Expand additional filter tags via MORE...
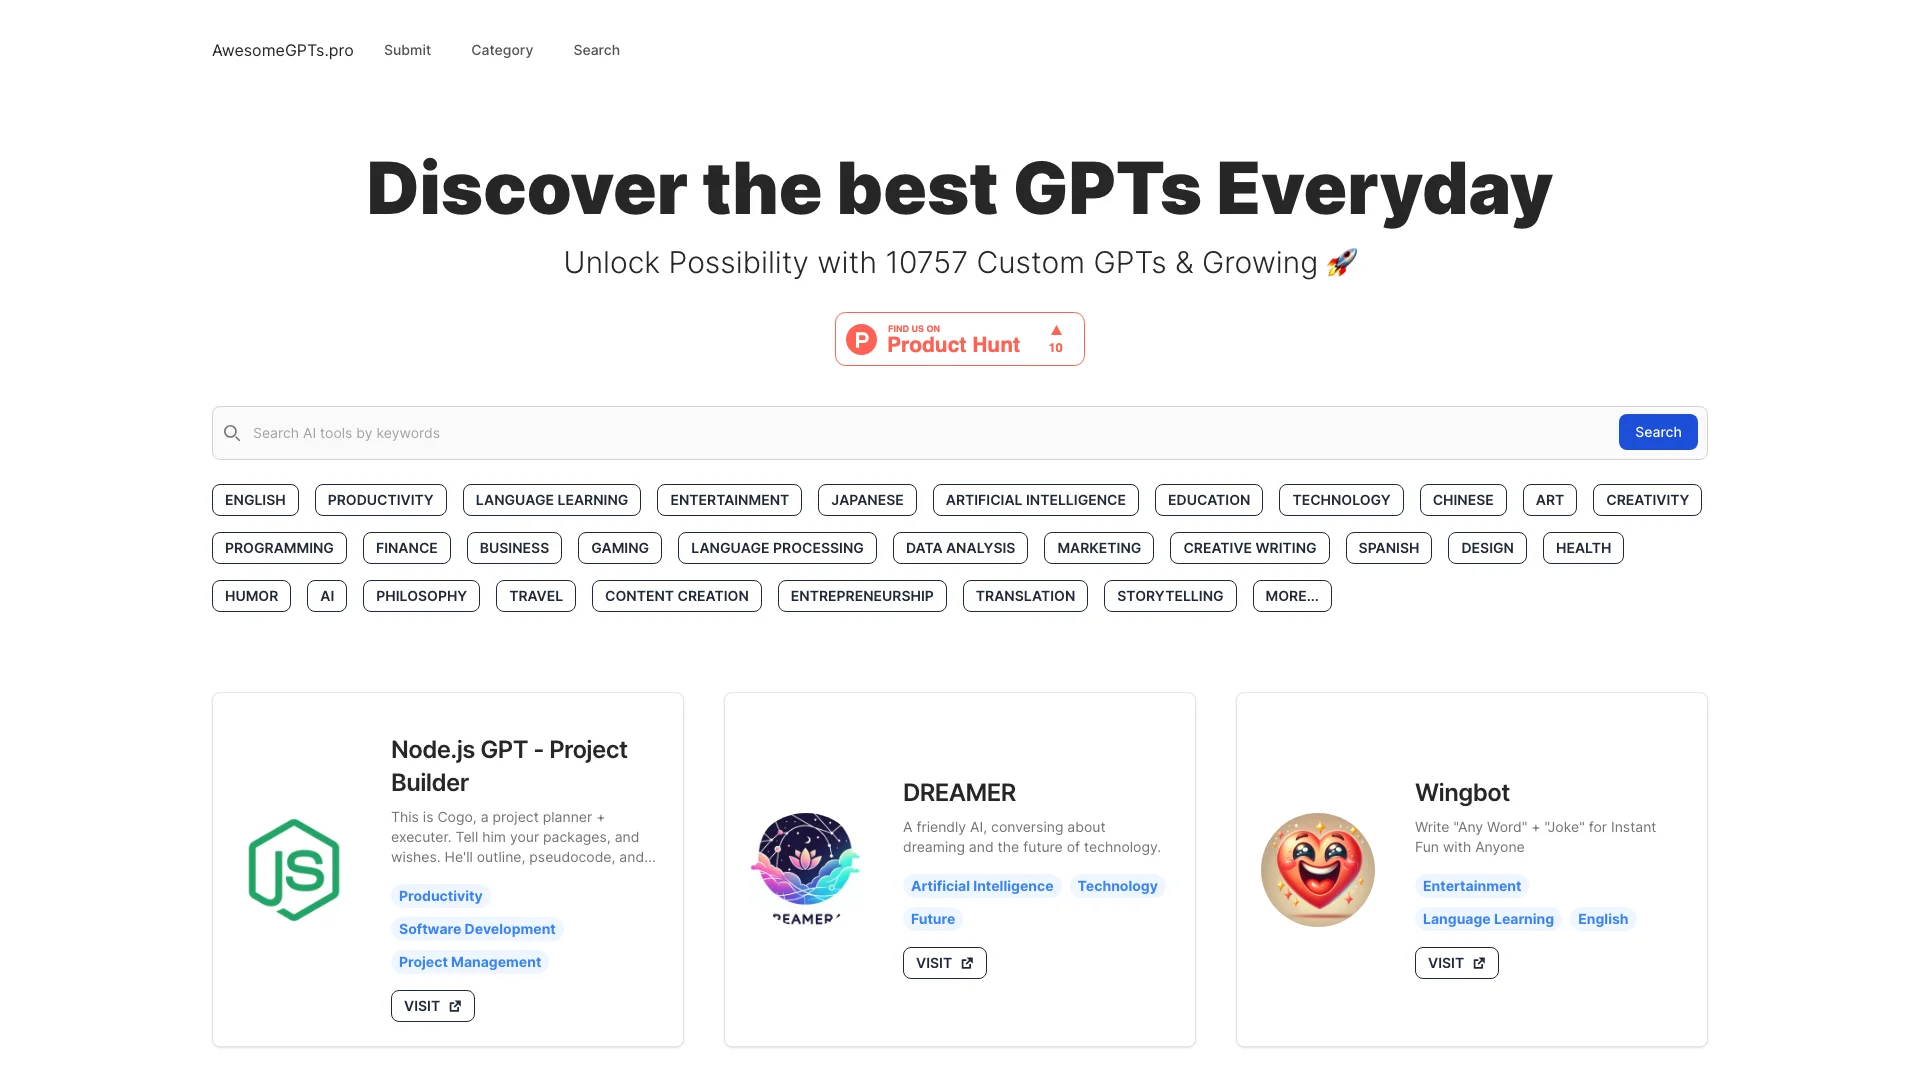Viewport: 1920px width, 1080px height. pyautogui.click(x=1292, y=595)
